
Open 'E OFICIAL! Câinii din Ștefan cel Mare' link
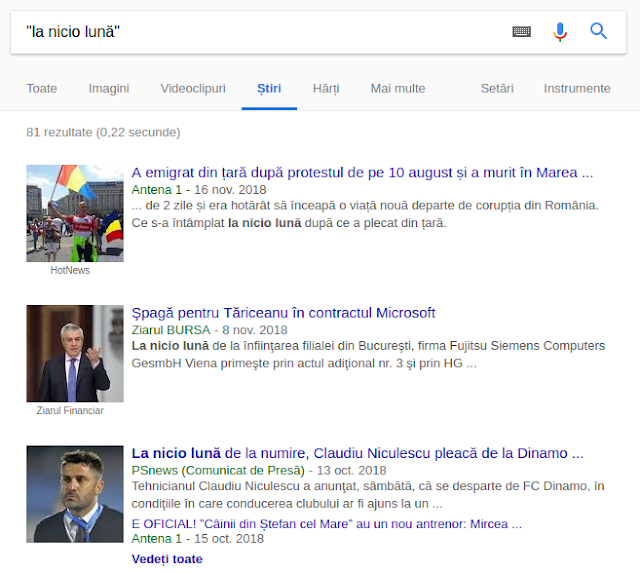coord(327,524)
